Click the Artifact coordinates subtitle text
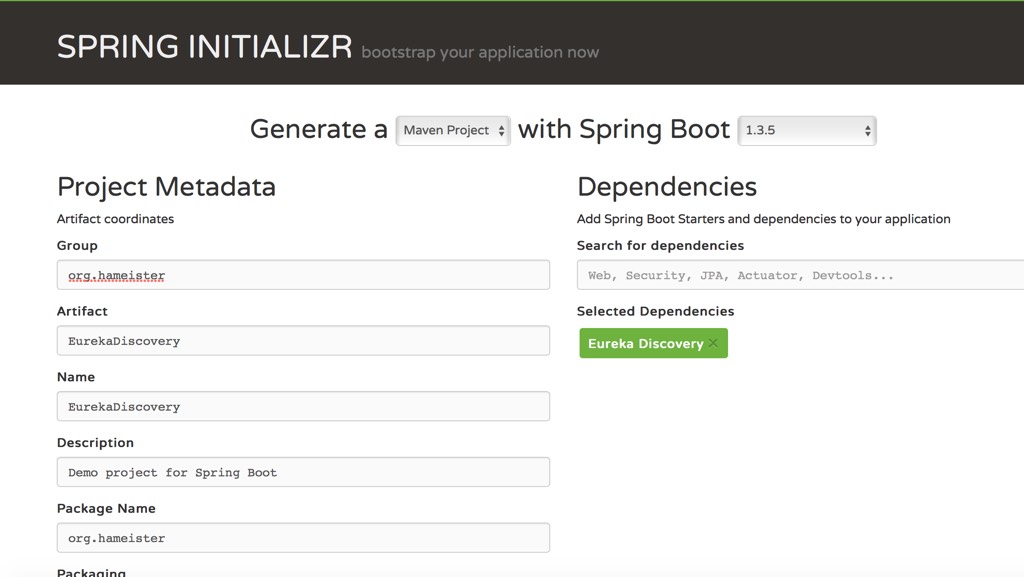The image size is (1024, 577). pos(115,219)
